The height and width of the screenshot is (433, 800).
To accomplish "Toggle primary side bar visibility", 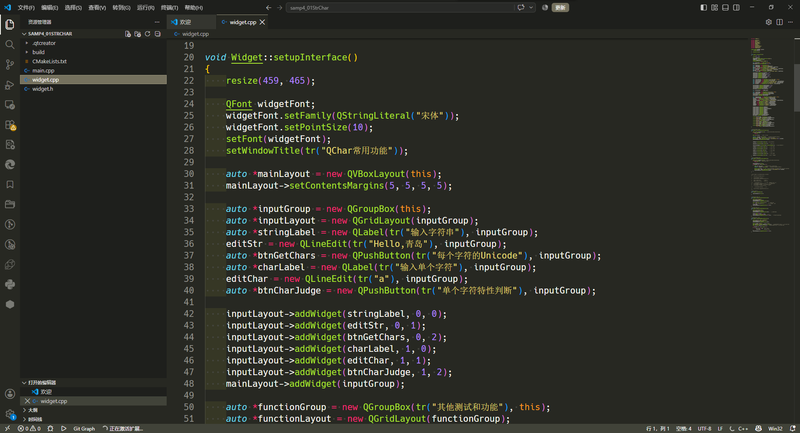I will 704,8.
